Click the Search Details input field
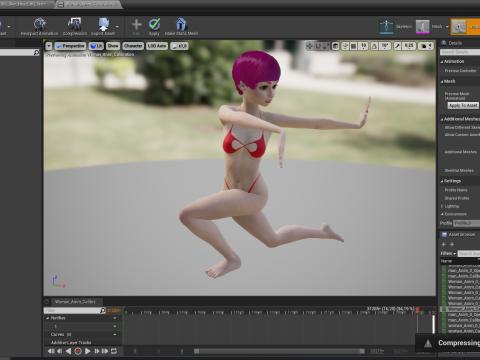Screen dimensions: 480x360 (x=460, y=52)
